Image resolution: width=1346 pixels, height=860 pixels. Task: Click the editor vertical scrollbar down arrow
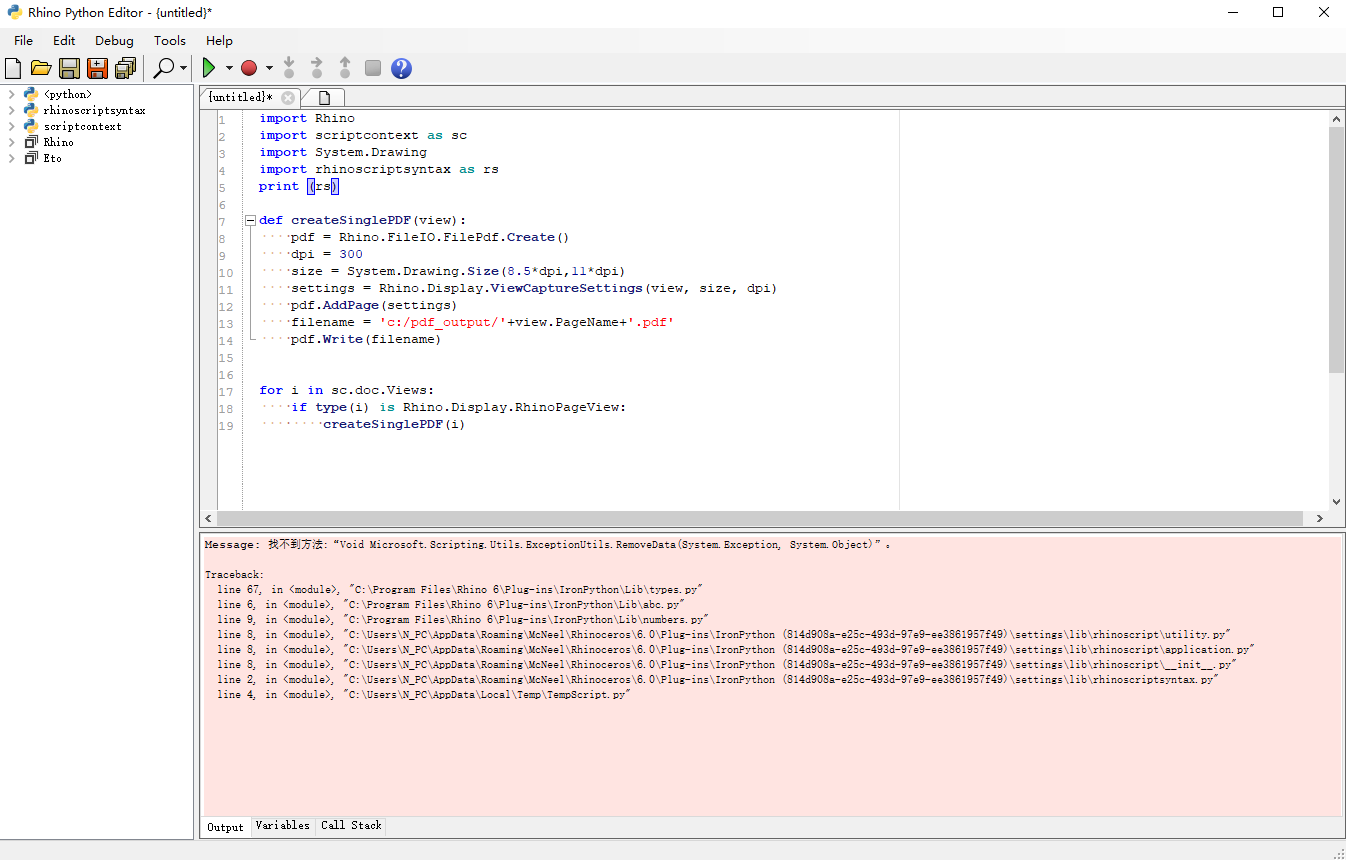[1337, 502]
